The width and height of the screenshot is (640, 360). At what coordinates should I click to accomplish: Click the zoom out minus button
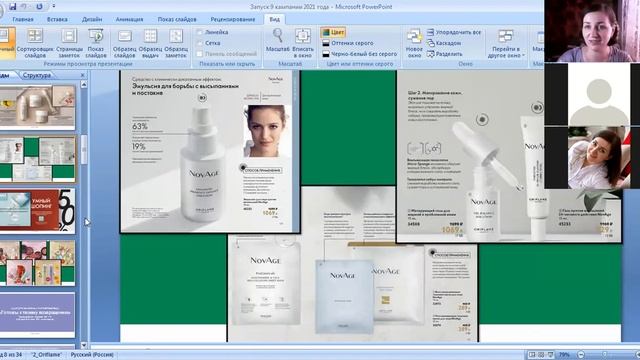tap(581, 355)
